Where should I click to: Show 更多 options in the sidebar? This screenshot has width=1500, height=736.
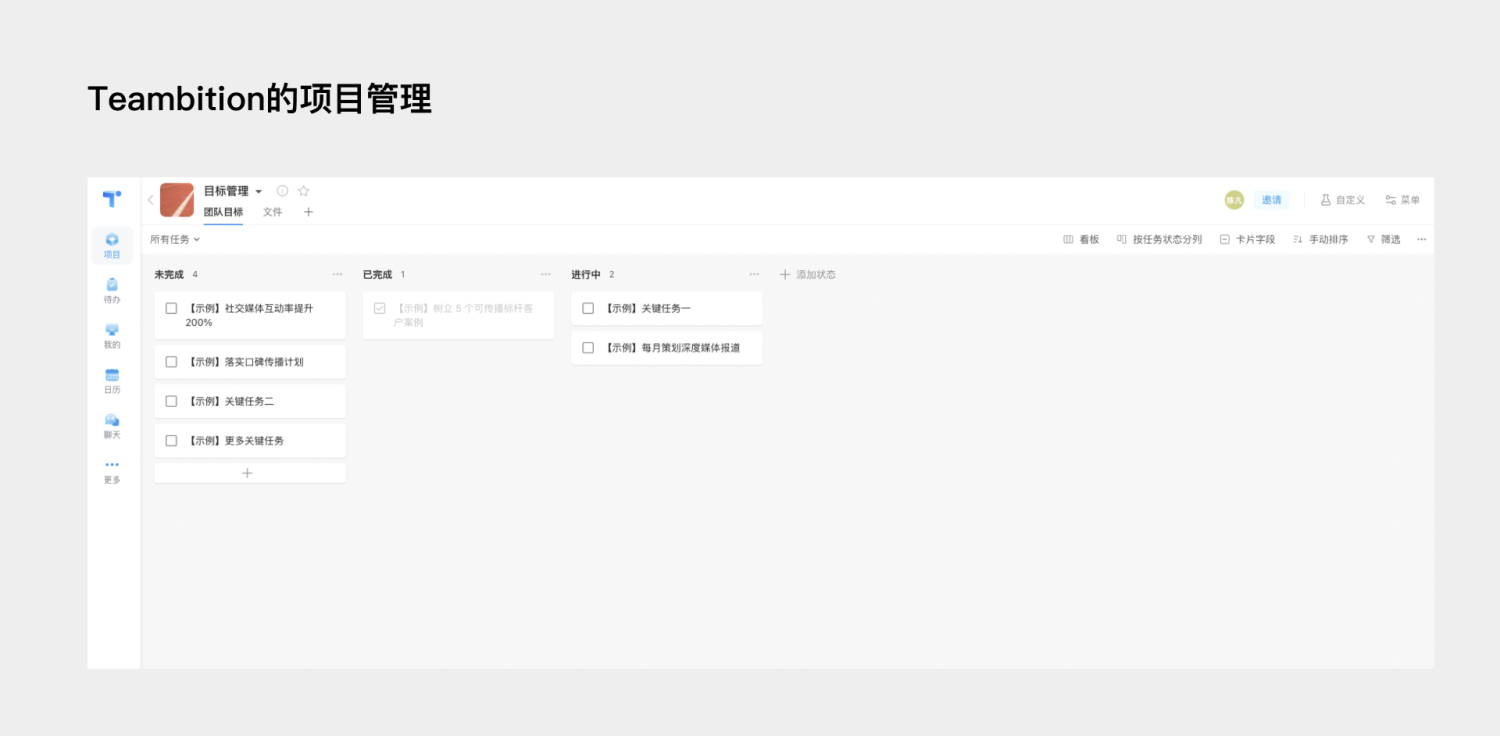coord(112,471)
